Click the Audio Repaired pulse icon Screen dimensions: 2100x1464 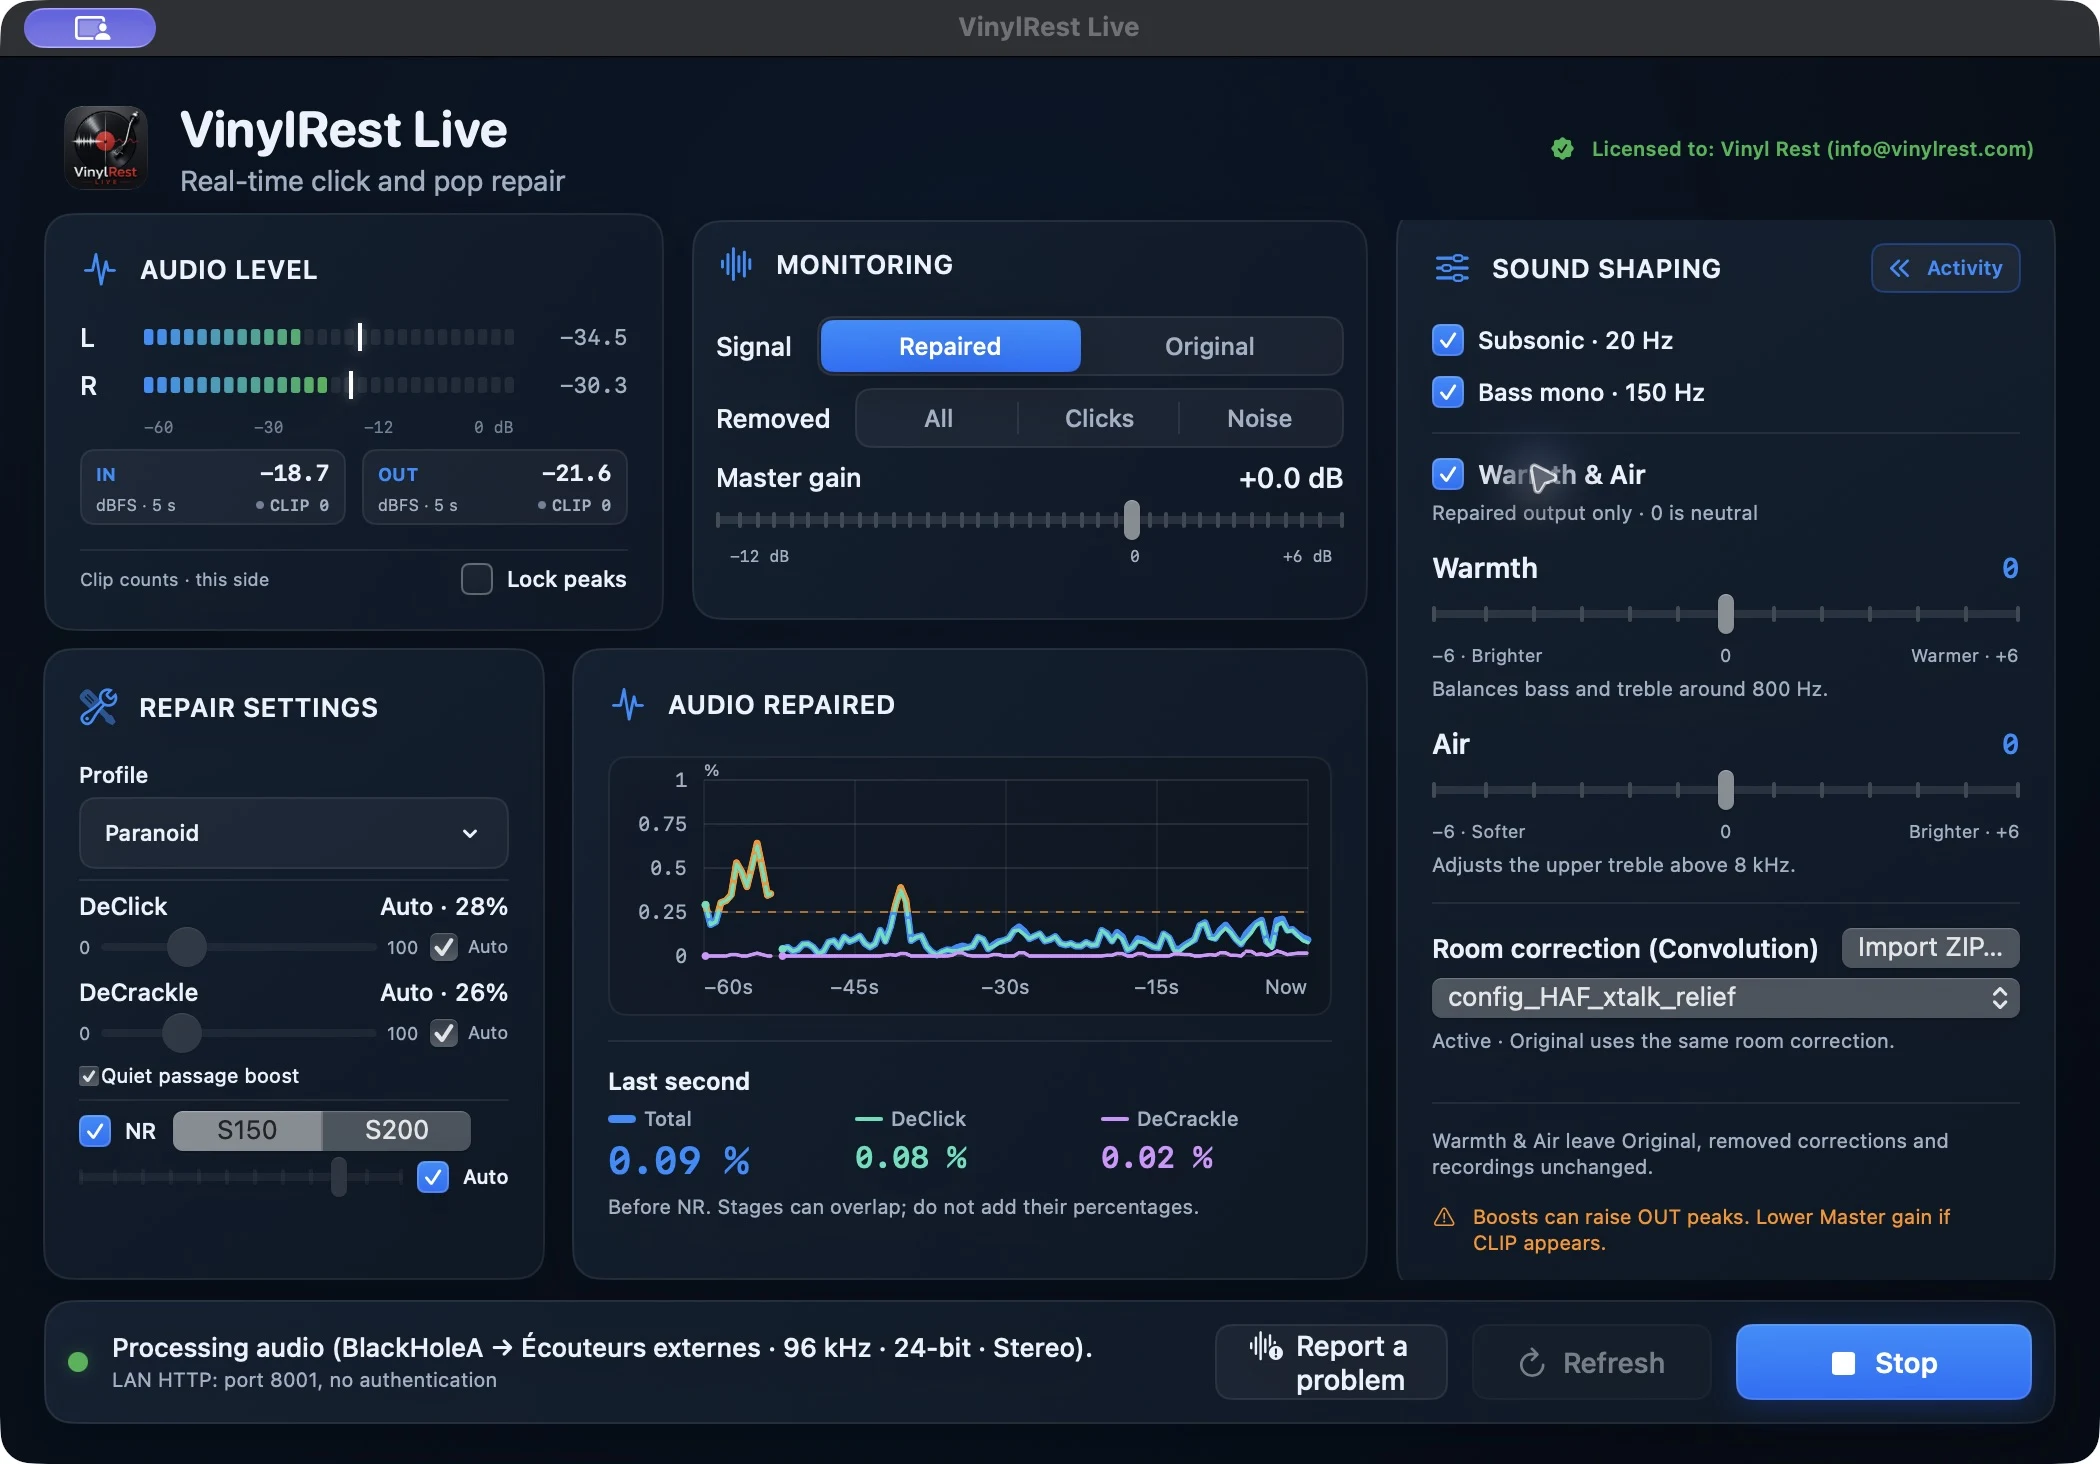(628, 704)
